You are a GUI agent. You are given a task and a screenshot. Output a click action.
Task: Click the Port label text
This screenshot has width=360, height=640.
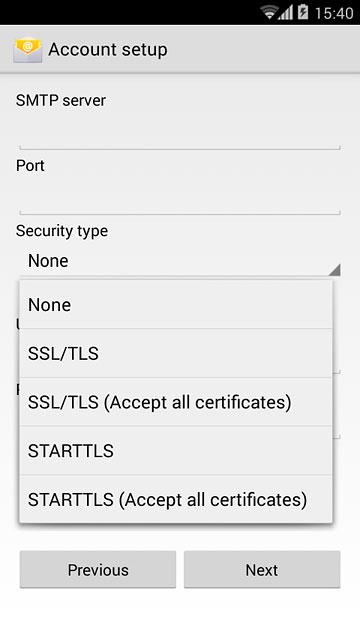(x=30, y=166)
